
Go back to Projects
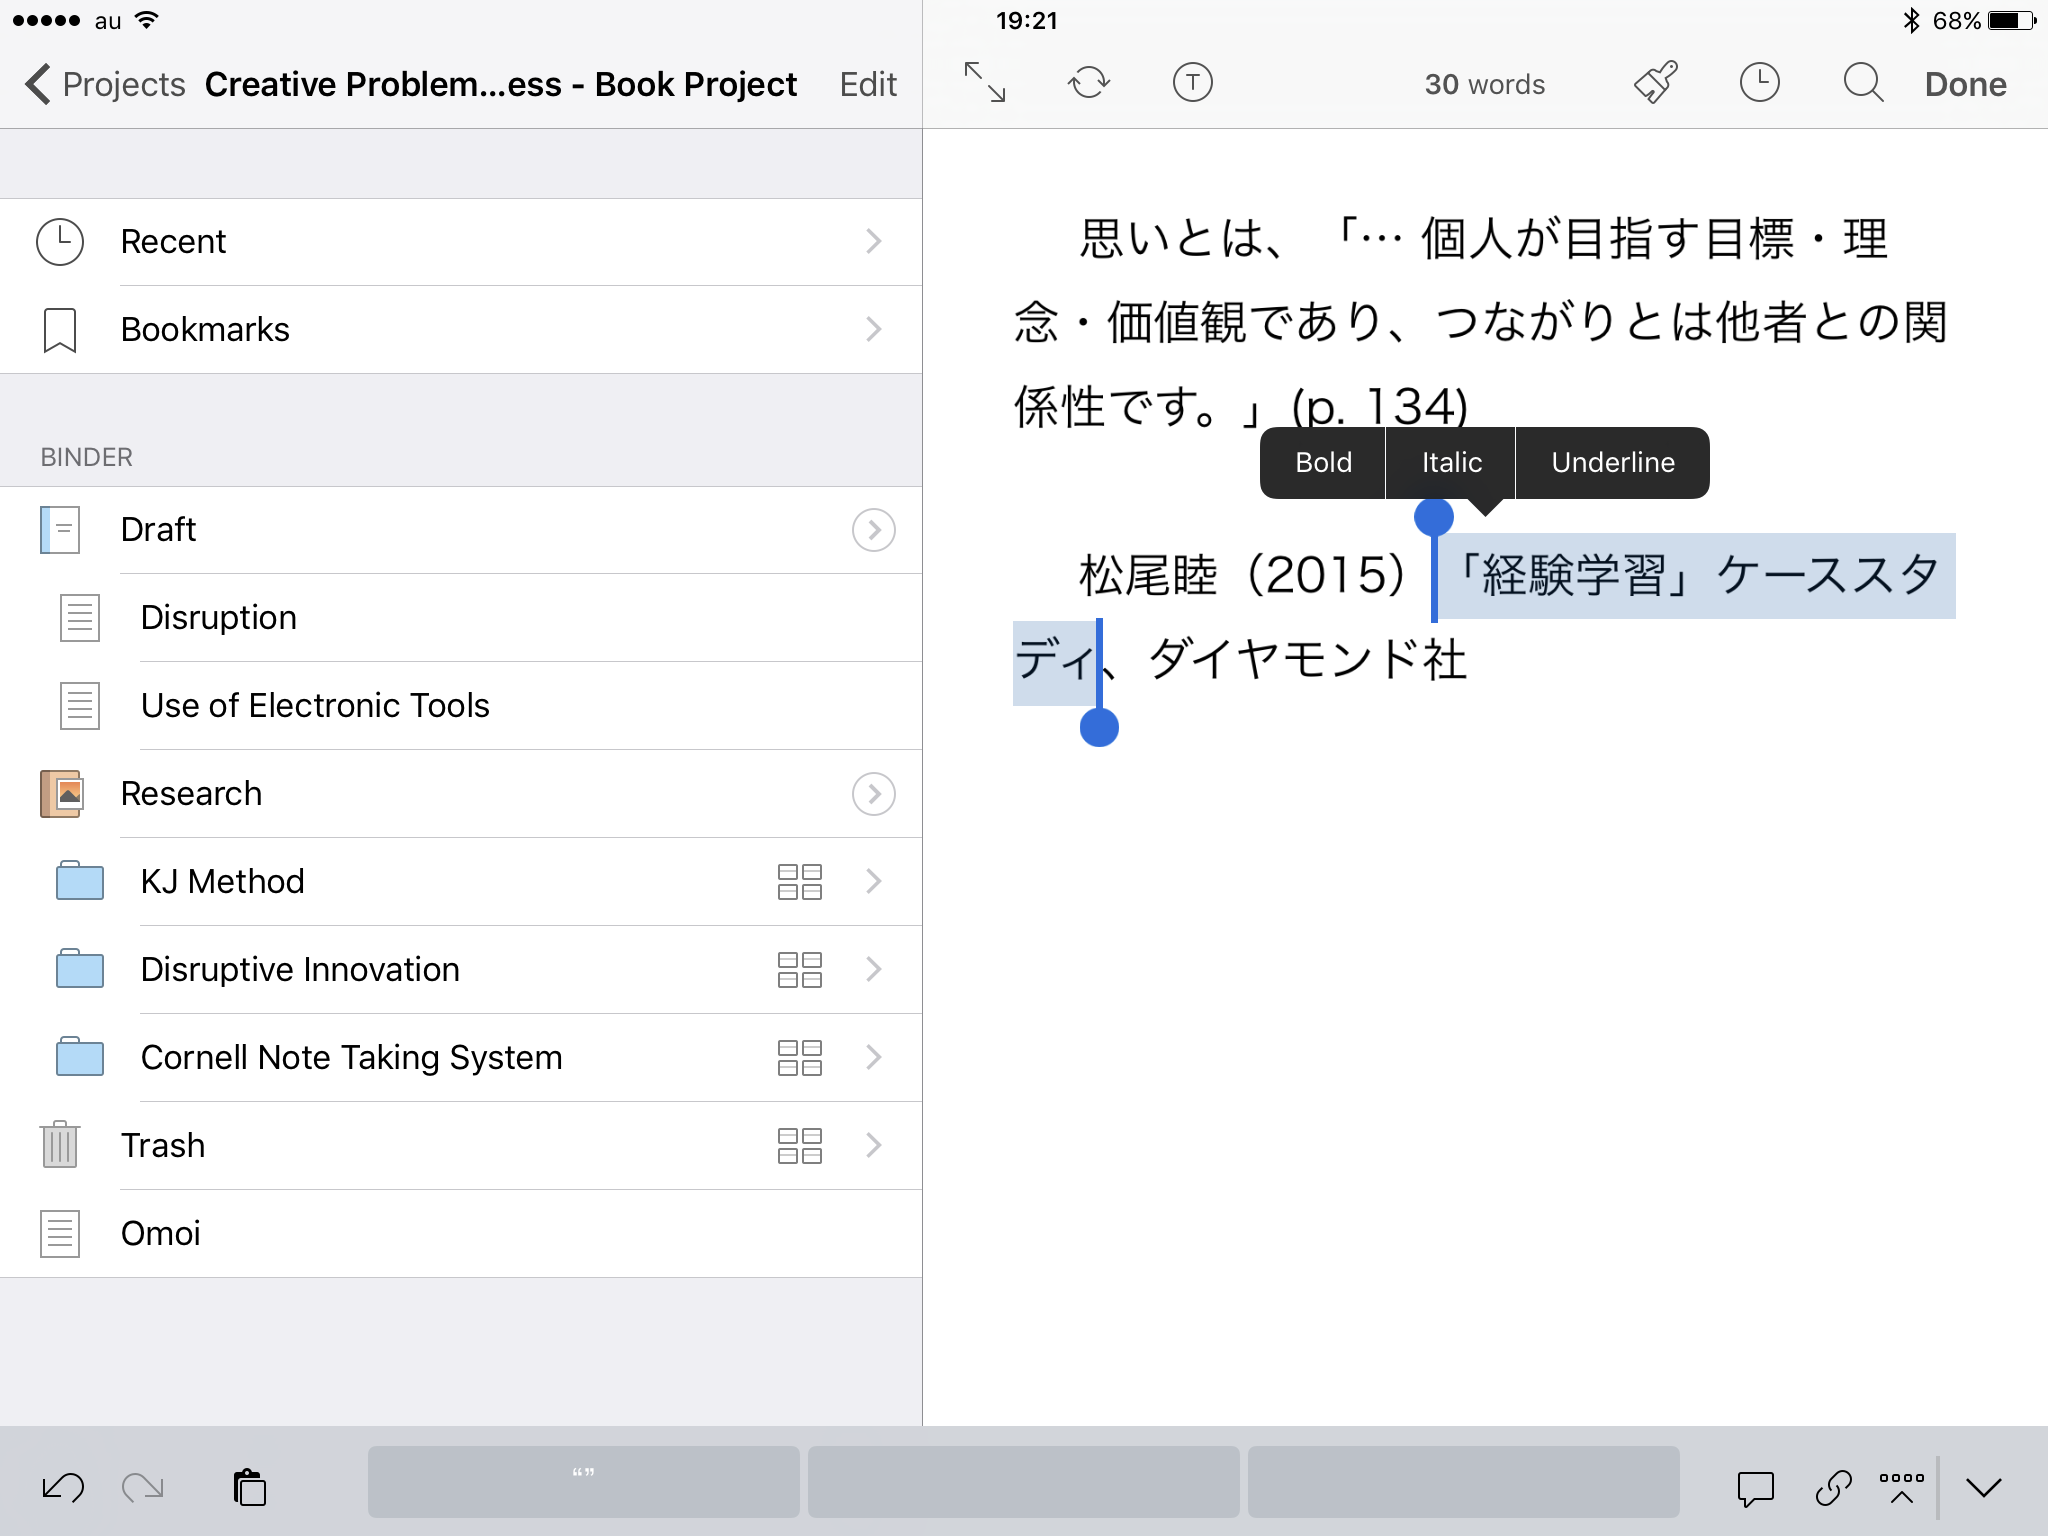106,84
